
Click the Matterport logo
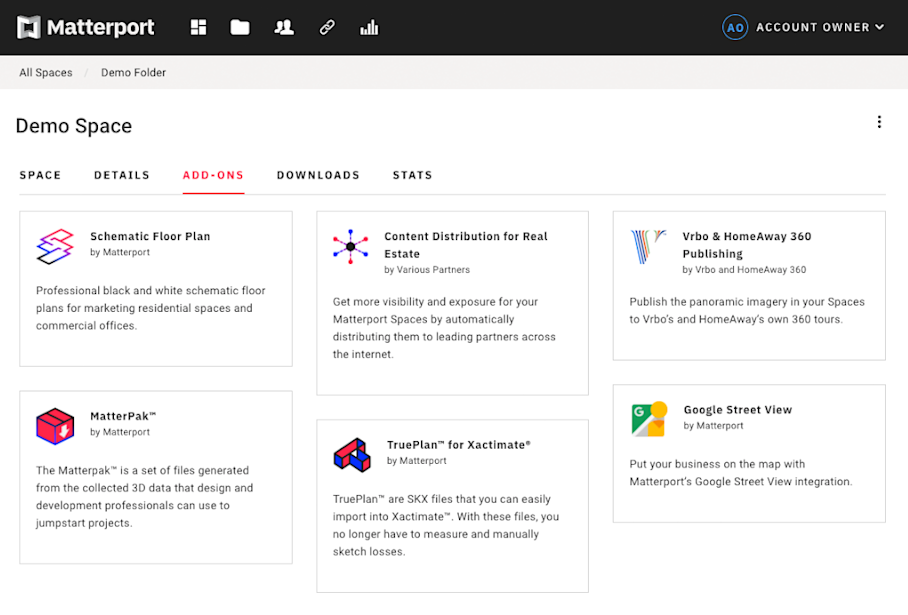tap(86, 27)
